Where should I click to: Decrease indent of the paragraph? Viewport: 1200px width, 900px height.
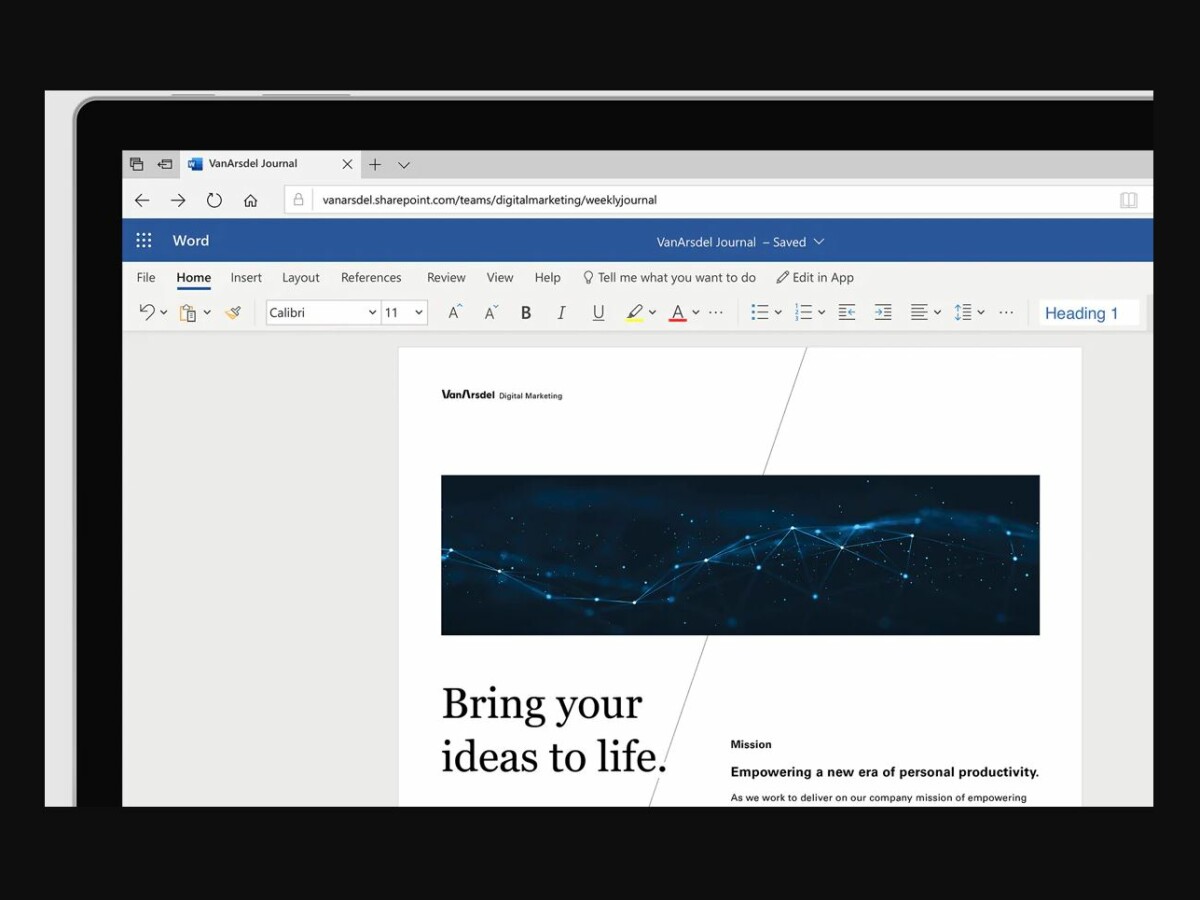click(x=847, y=313)
